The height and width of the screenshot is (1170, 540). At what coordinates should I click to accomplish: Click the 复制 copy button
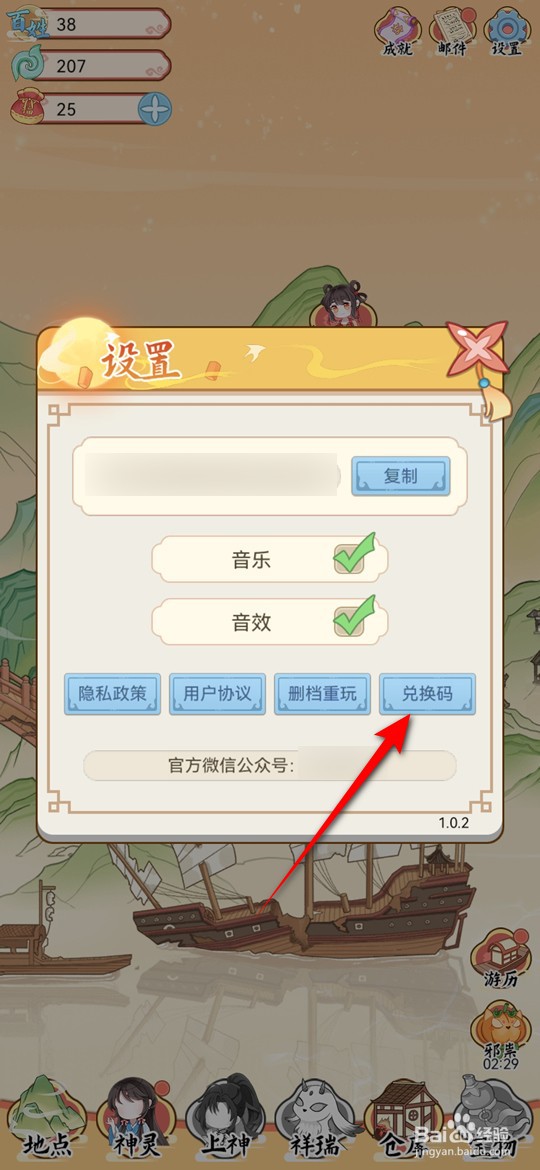pos(401,476)
